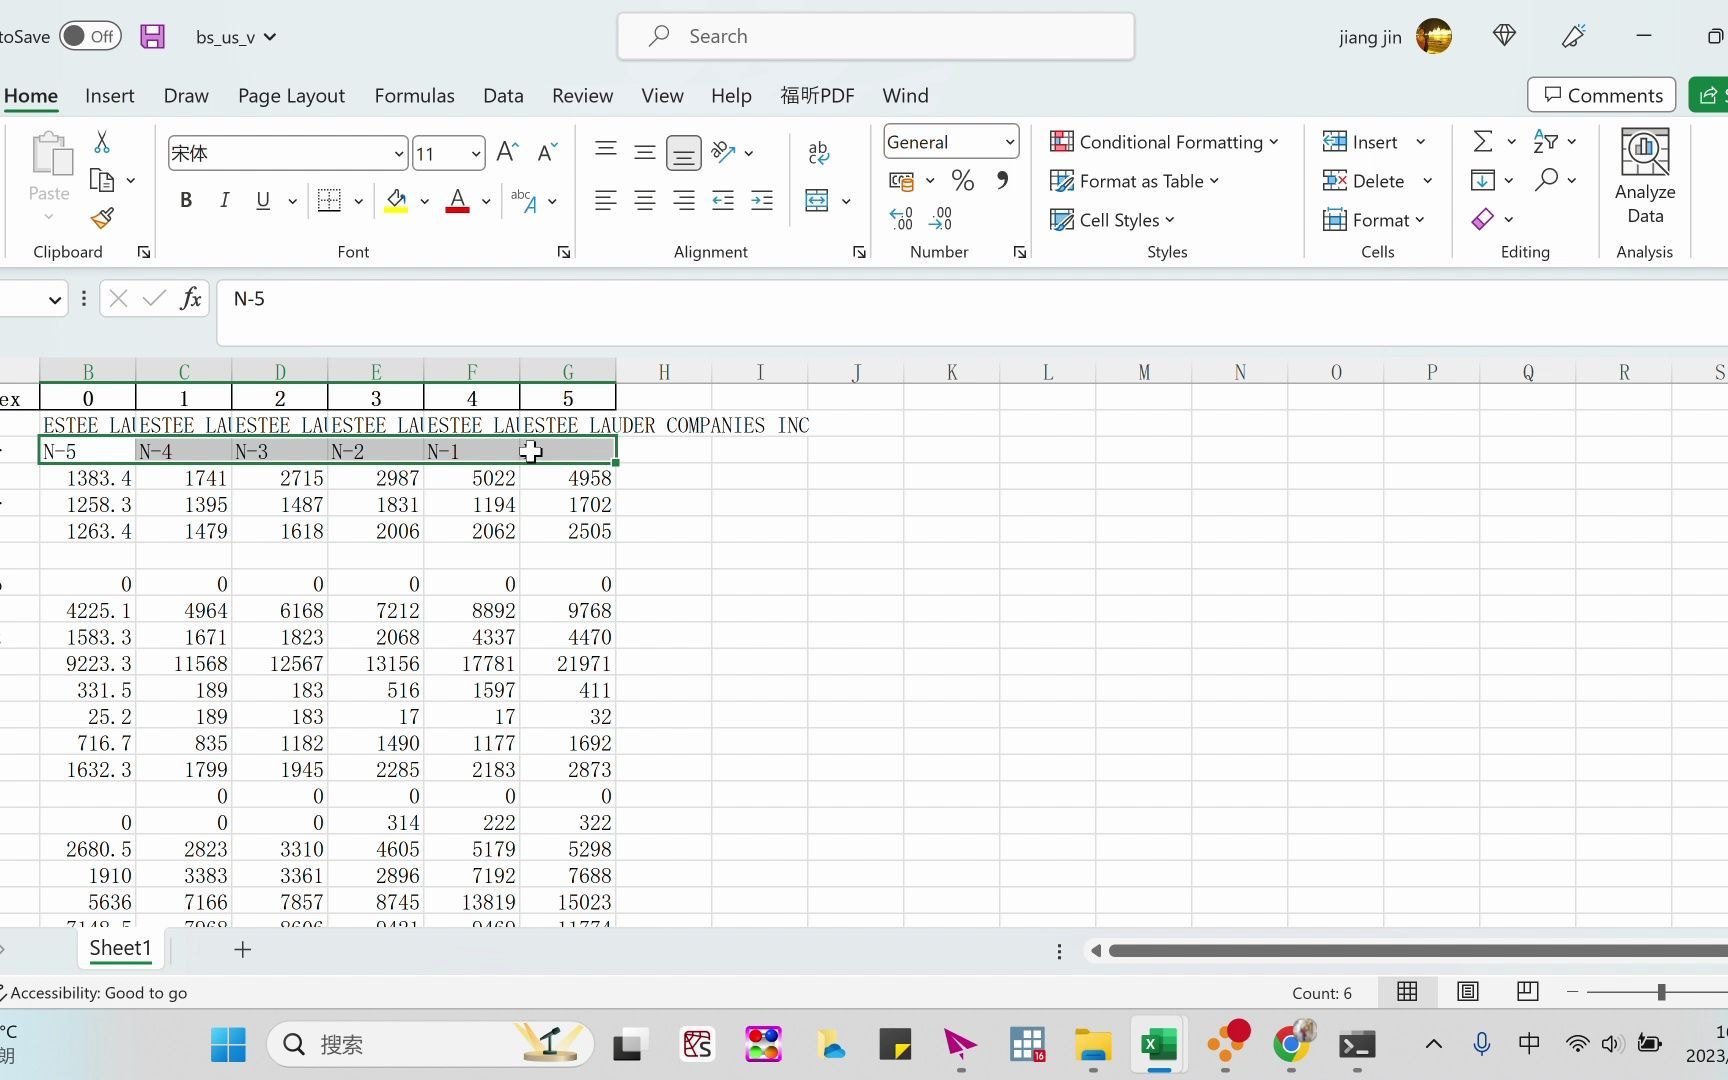Apply yellow fill color bucket
This screenshot has height=1080, width=1728.
(x=396, y=200)
